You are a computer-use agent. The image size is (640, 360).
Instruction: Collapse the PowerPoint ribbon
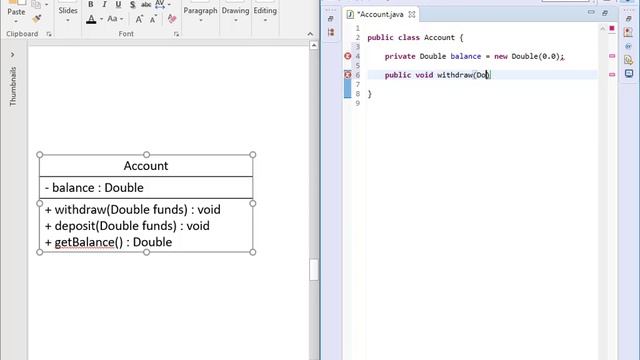(x=310, y=34)
